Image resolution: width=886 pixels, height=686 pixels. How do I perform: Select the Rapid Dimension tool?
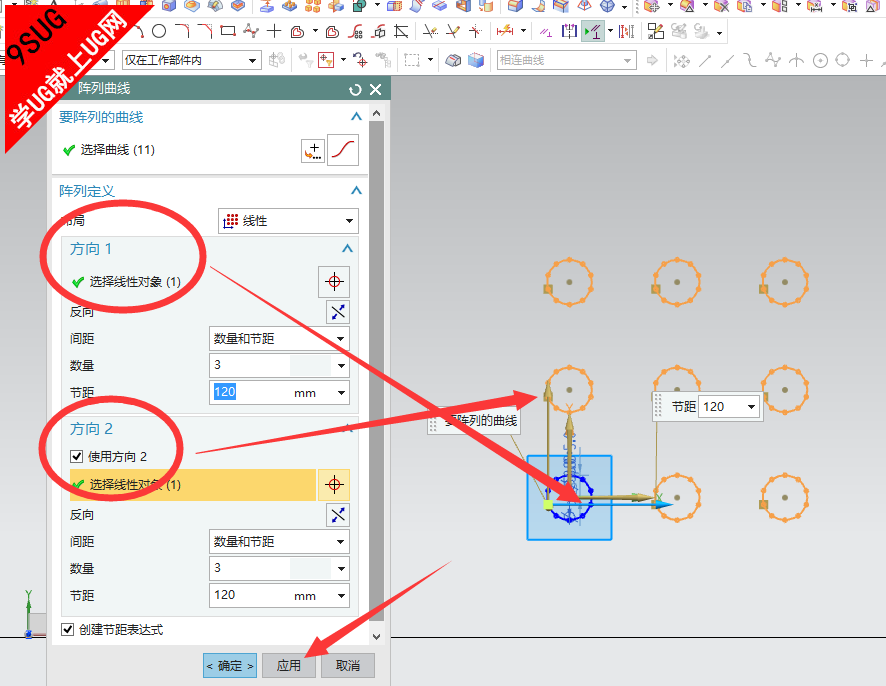[x=505, y=31]
